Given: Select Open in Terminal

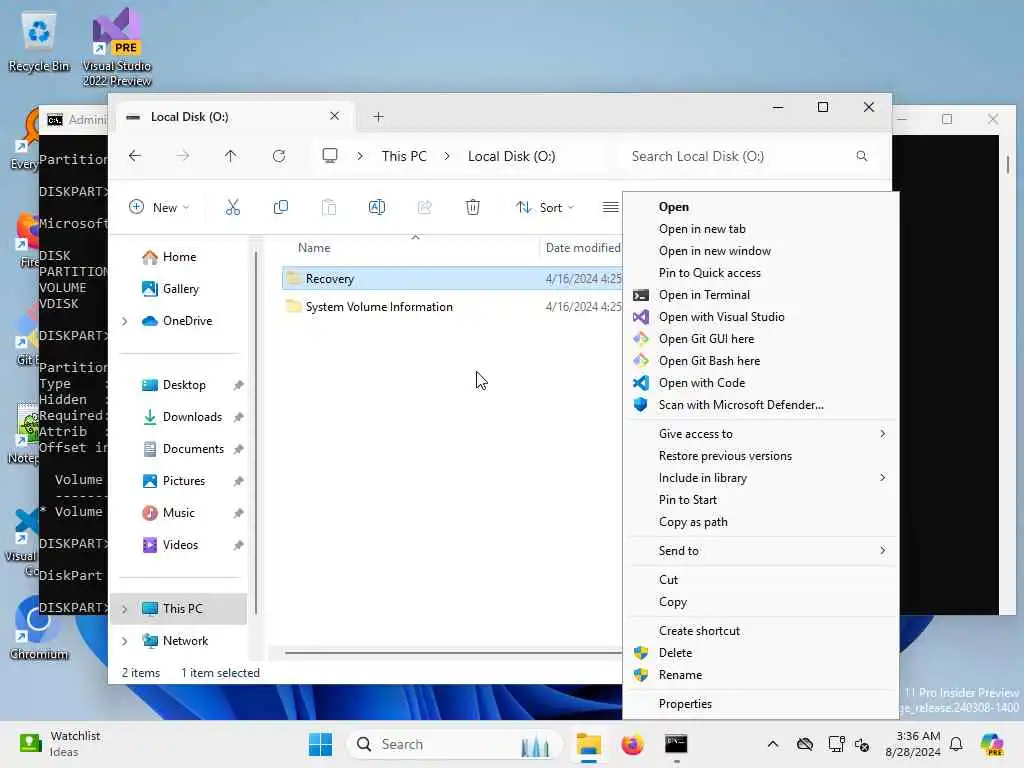Looking at the screenshot, I should pos(761,295).
